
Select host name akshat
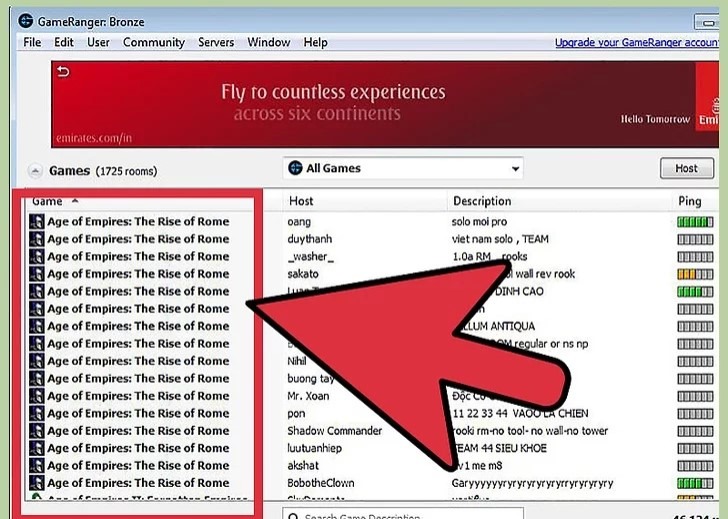tap(303, 466)
